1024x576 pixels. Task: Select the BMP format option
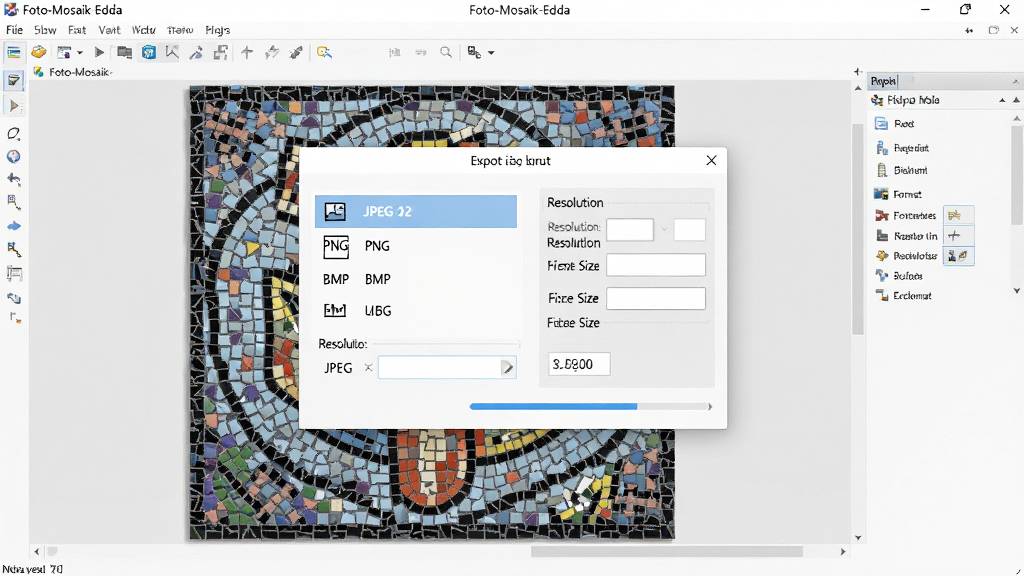point(415,280)
